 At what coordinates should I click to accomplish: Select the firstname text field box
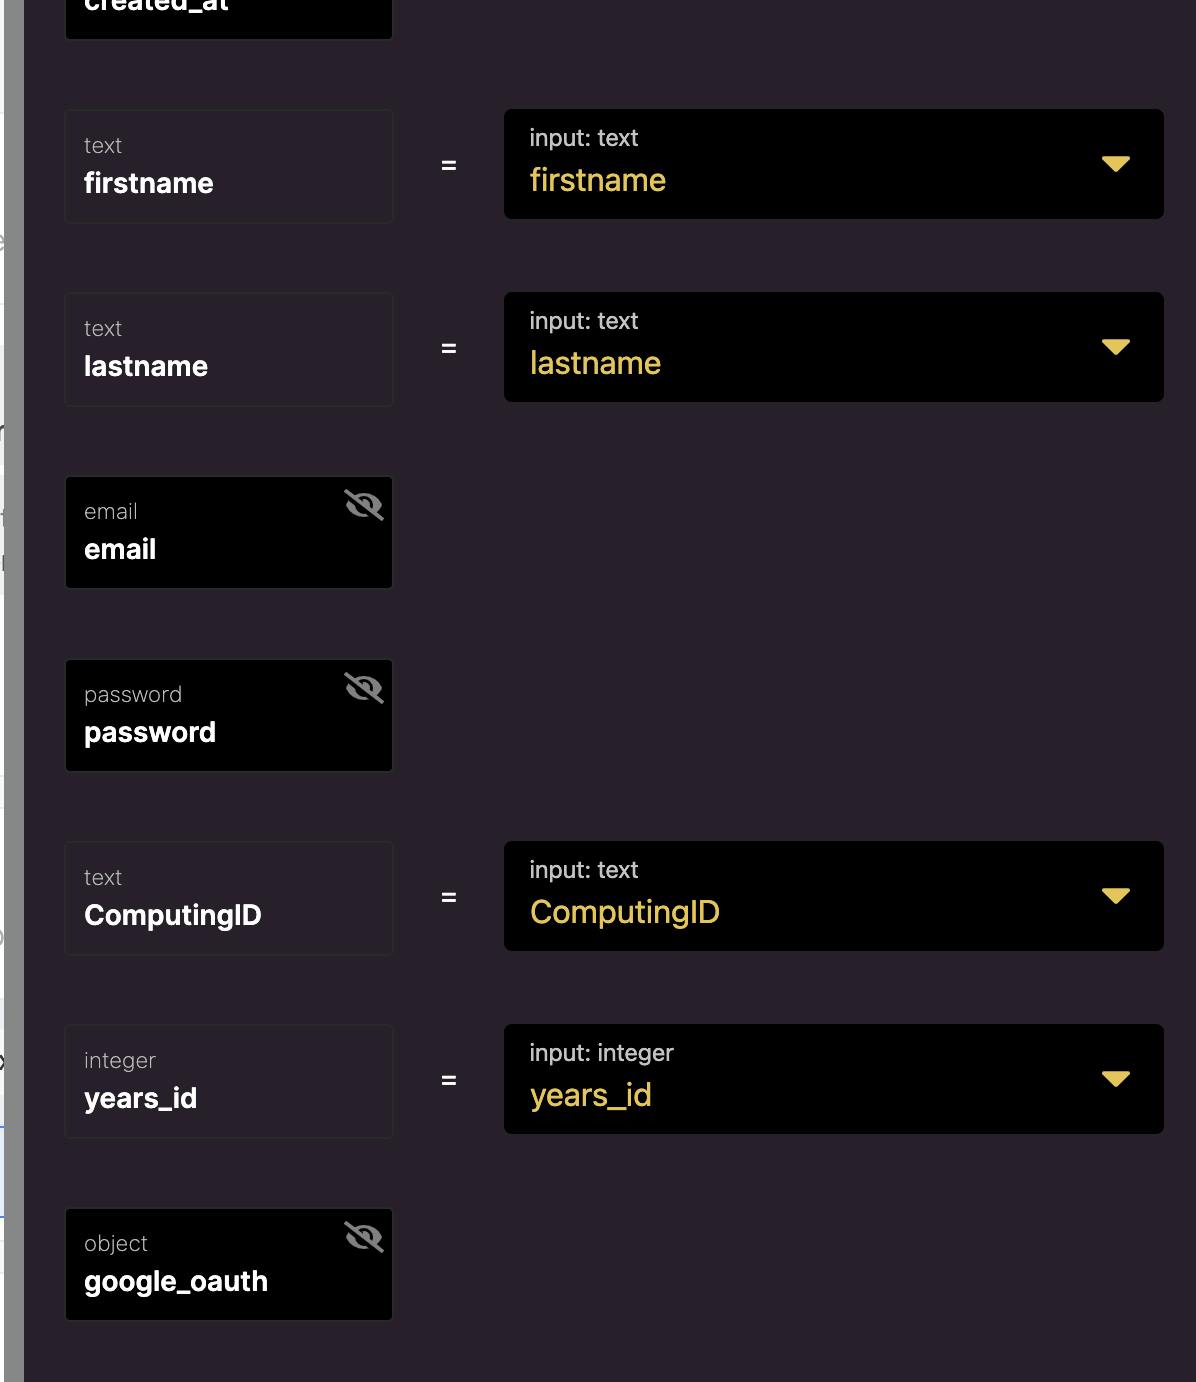pos(228,166)
